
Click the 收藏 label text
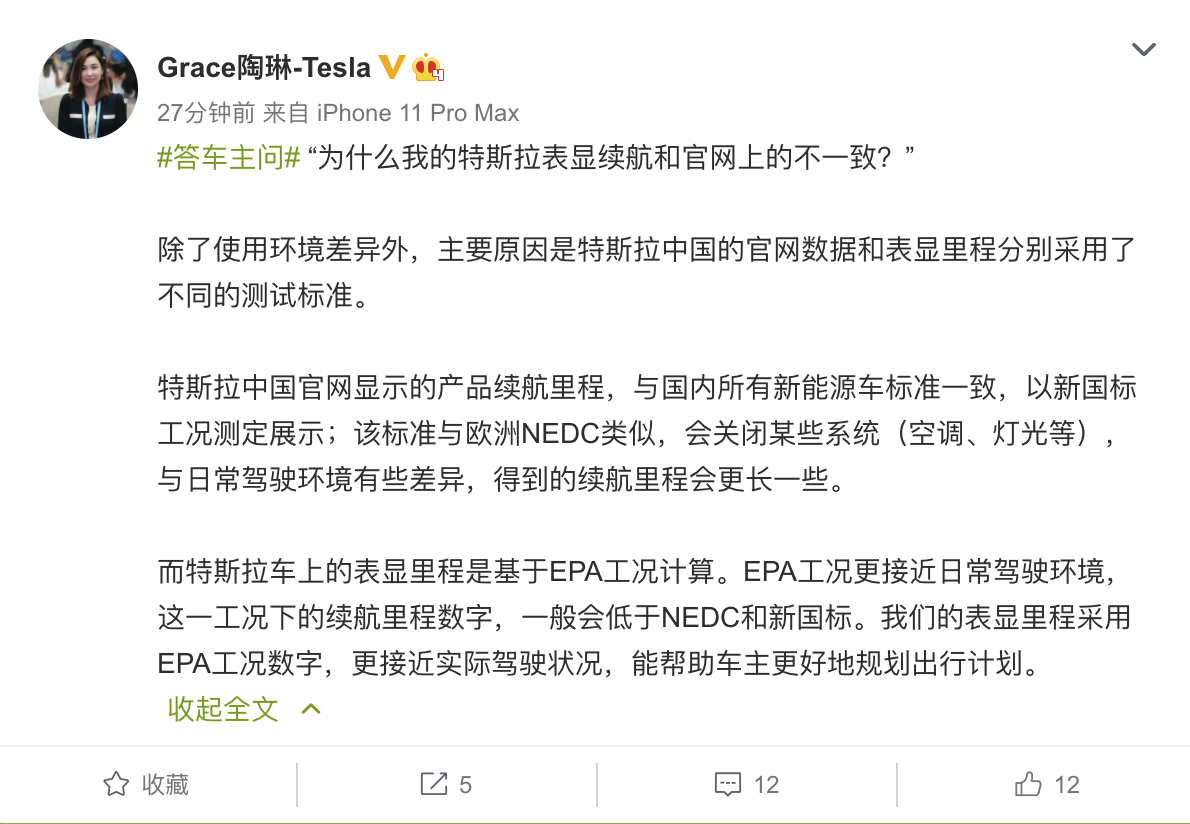pos(165,785)
